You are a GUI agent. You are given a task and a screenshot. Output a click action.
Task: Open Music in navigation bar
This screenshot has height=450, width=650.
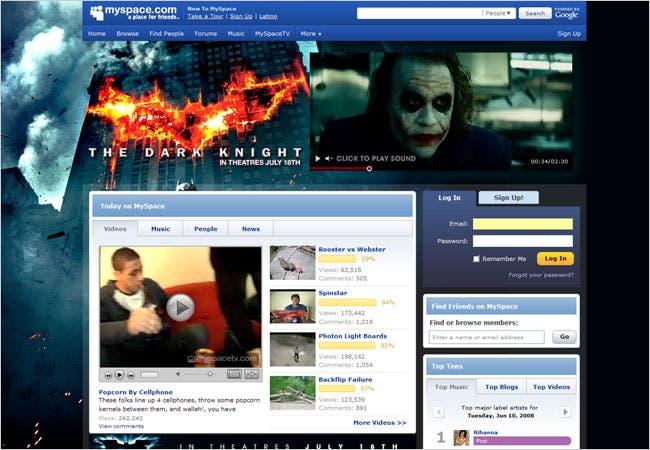coord(236,34)
